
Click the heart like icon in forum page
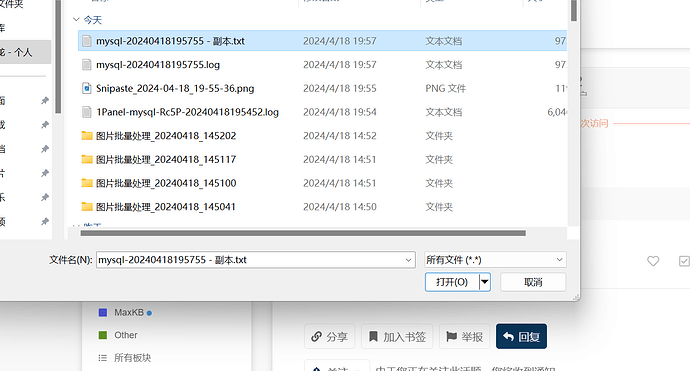[653, 261]
